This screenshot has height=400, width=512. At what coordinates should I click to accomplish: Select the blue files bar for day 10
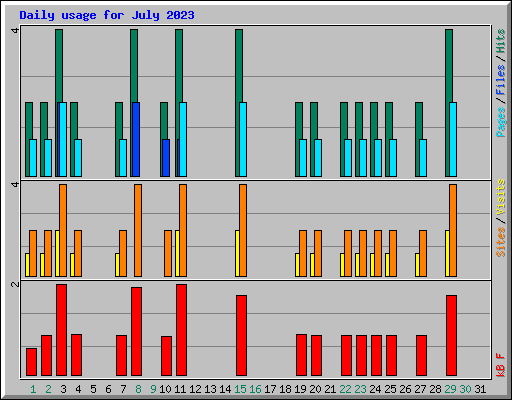coord(166,158)
